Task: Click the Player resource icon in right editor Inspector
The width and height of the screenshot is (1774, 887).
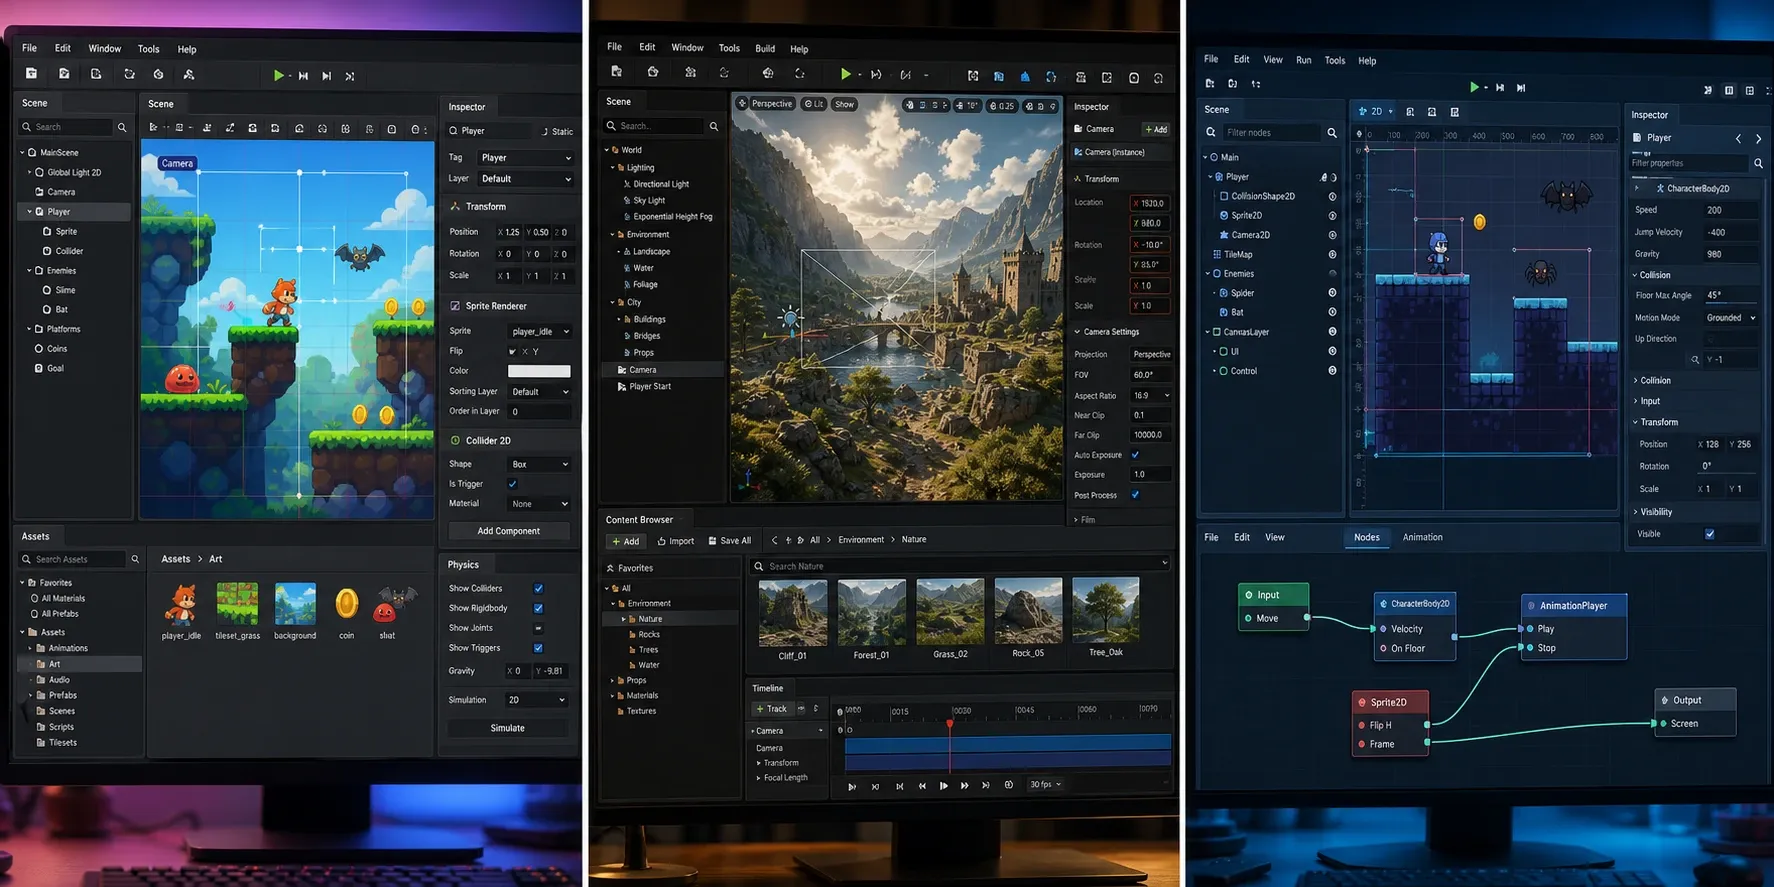Action: point(1637,138)
